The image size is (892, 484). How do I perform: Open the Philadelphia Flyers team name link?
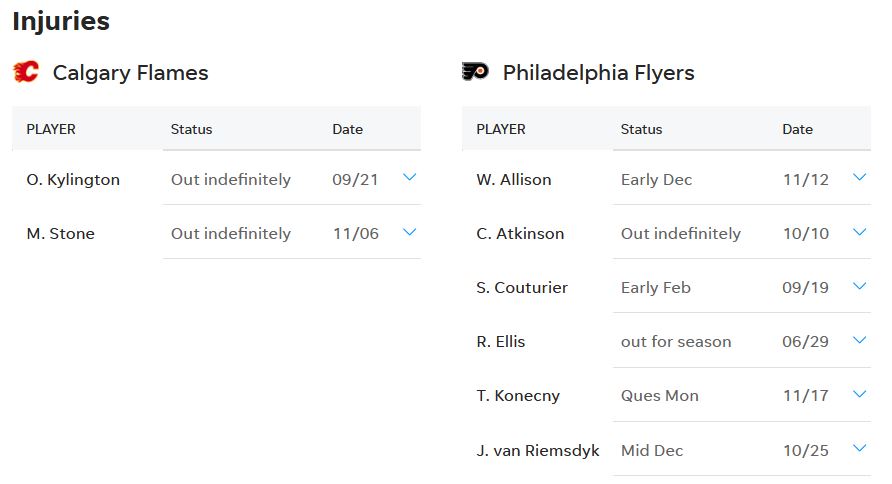coord(598,73)
